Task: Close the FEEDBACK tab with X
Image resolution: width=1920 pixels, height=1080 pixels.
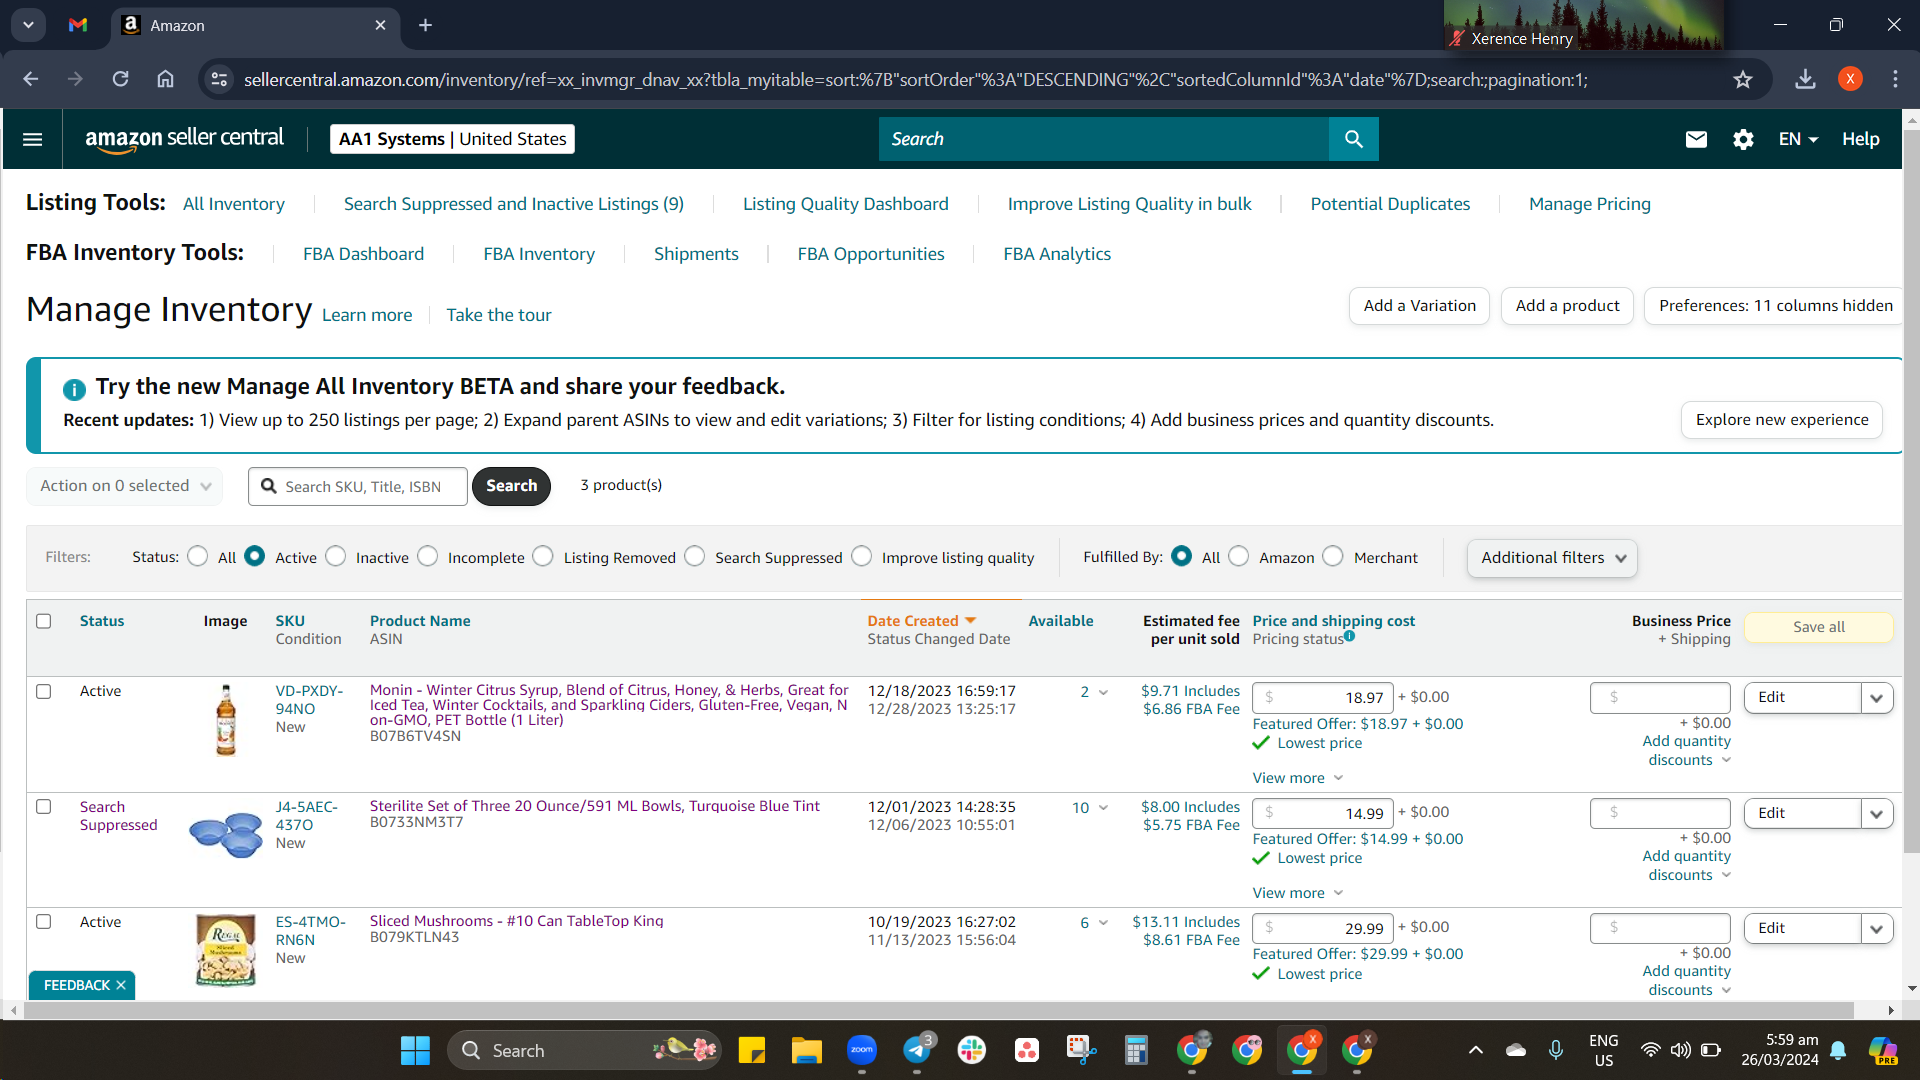Action: click(121, 985)
